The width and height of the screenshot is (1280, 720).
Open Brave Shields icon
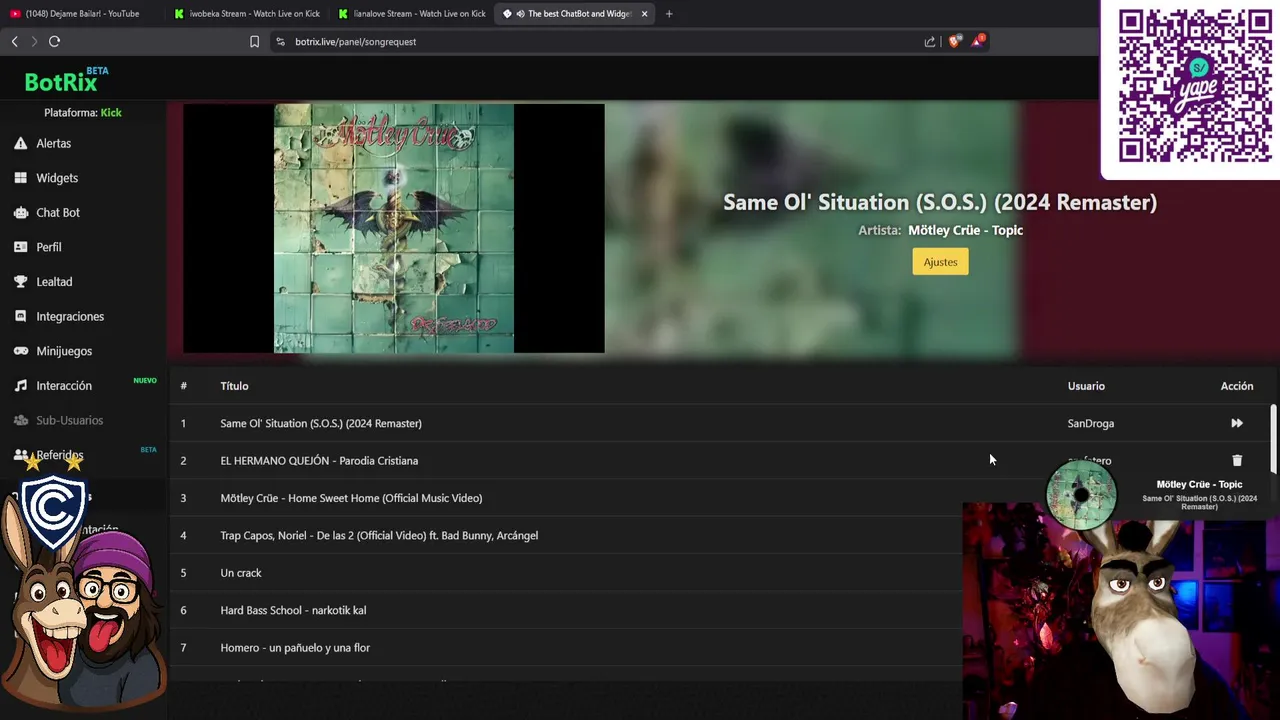[955, 41]
